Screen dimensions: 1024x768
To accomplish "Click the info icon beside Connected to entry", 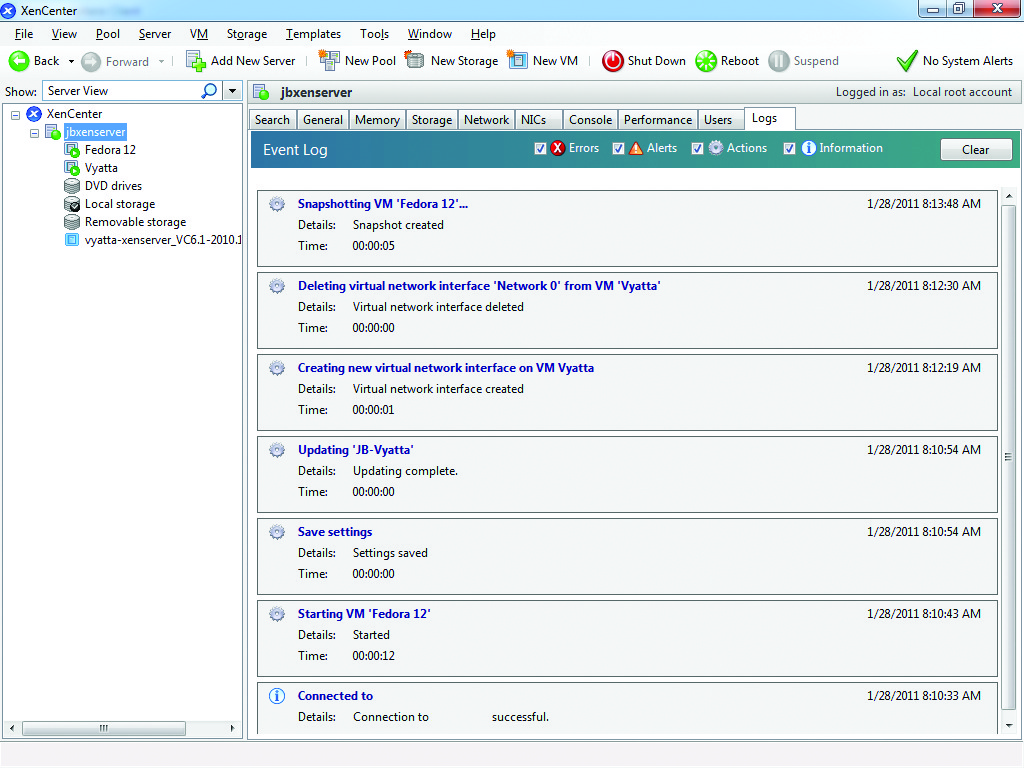I will (277, 696).
